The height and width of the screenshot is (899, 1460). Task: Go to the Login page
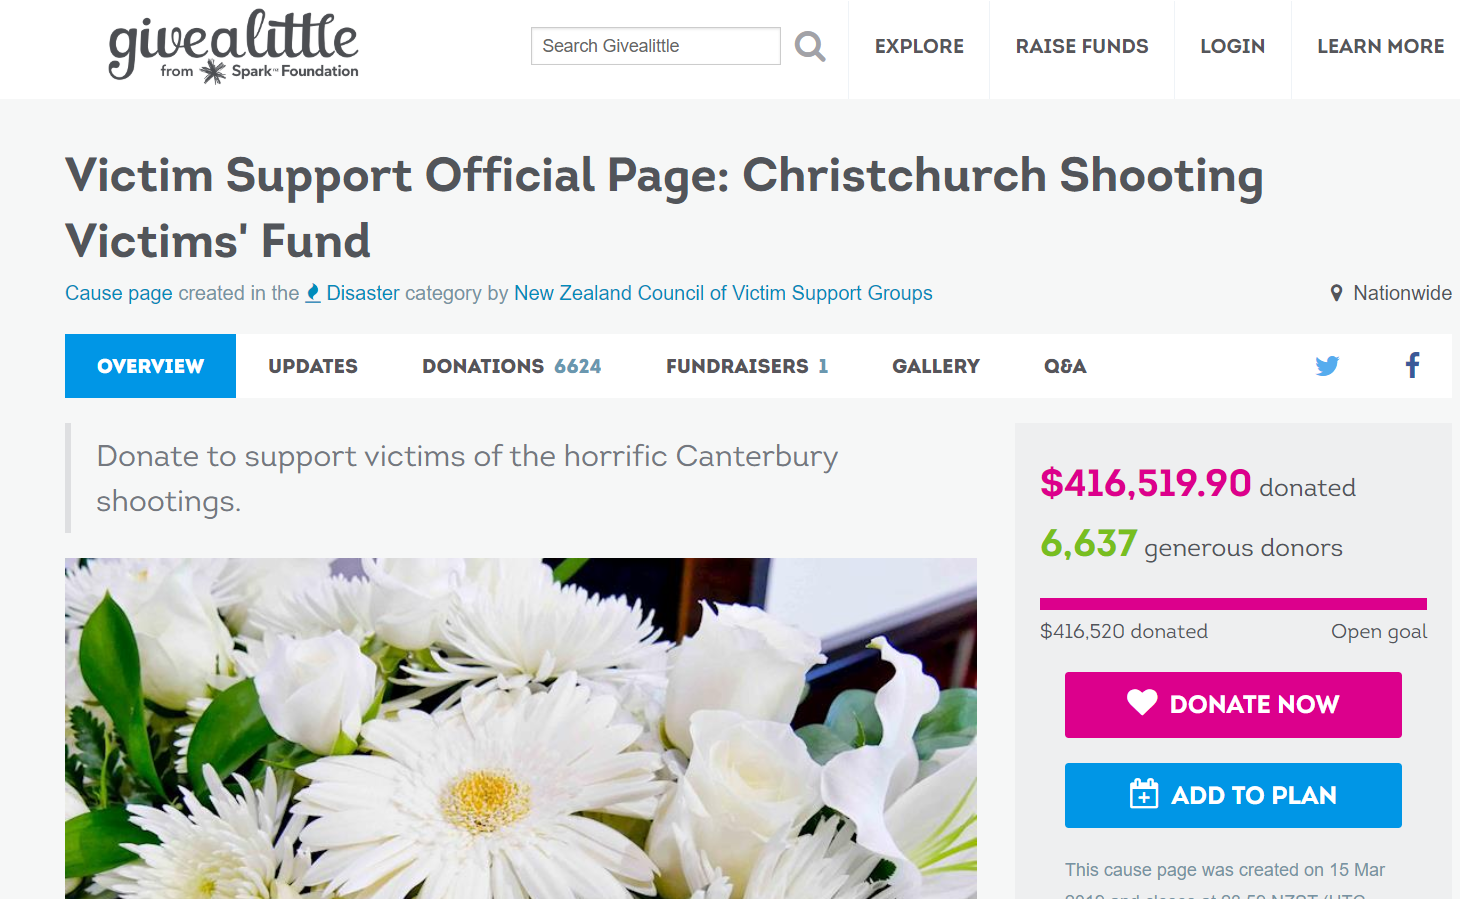click(x=1233, y=46)
